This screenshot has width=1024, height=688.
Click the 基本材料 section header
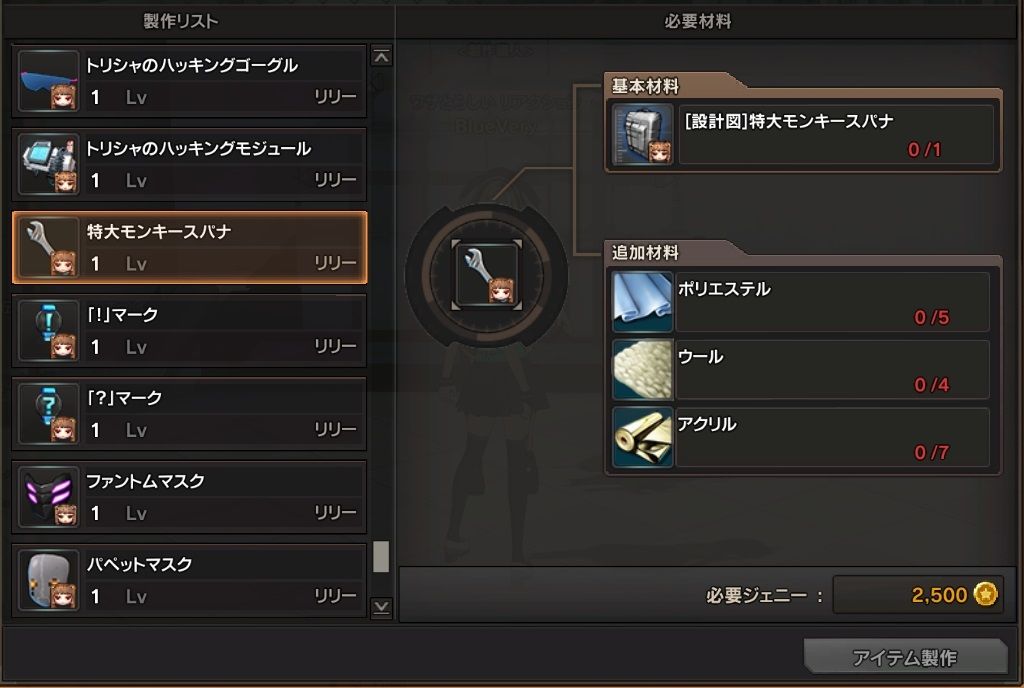pos(645,86)
